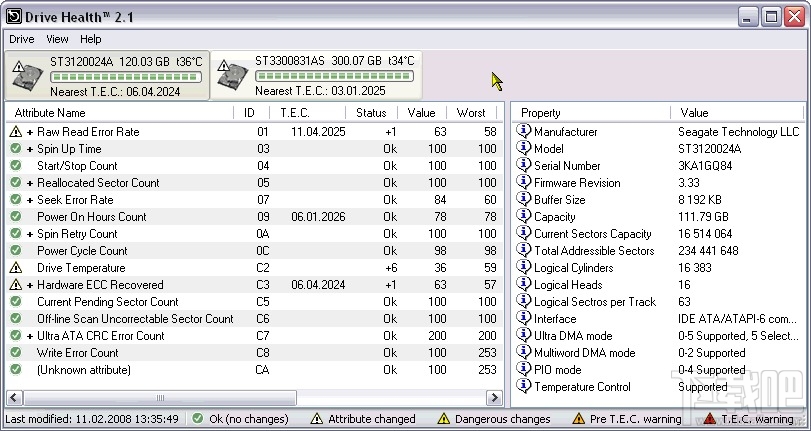
Task: Open the View menu
Action: tap(57, 39)
